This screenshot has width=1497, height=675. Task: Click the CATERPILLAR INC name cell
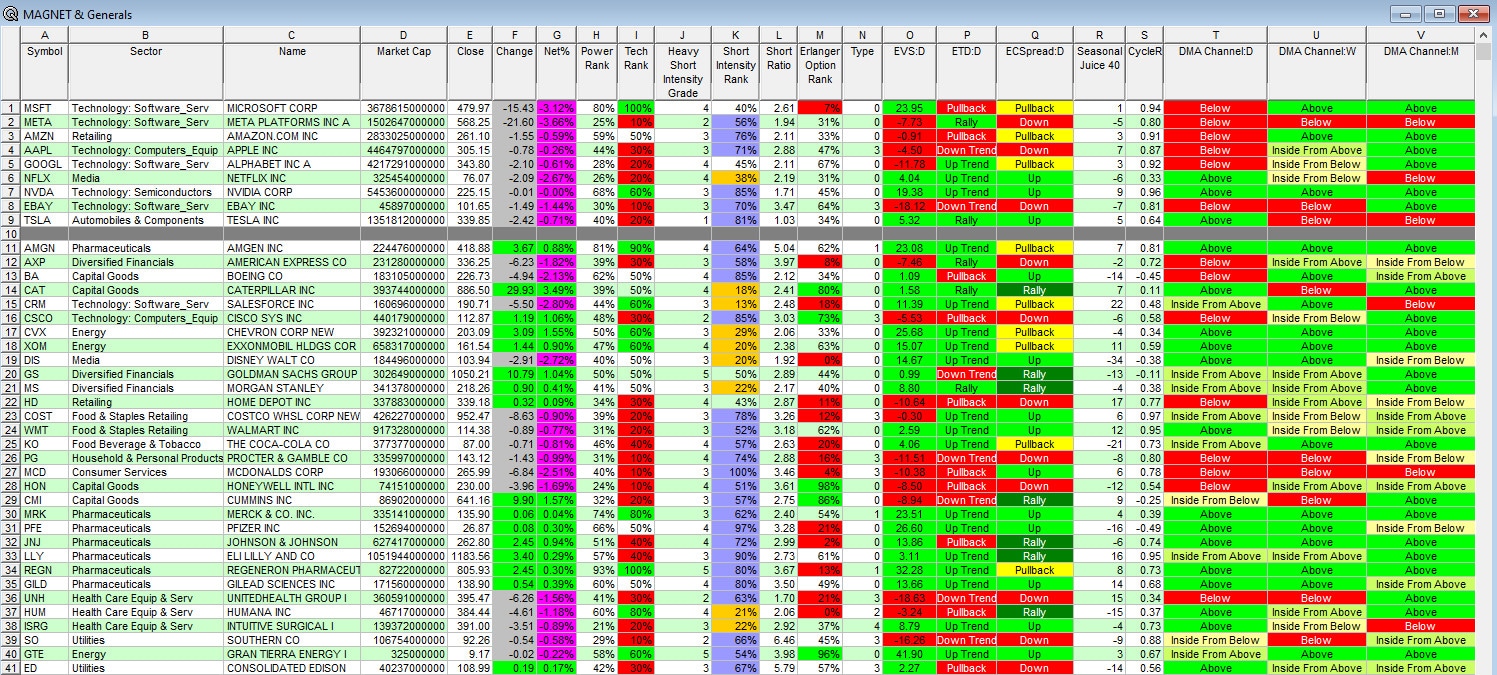292,289
